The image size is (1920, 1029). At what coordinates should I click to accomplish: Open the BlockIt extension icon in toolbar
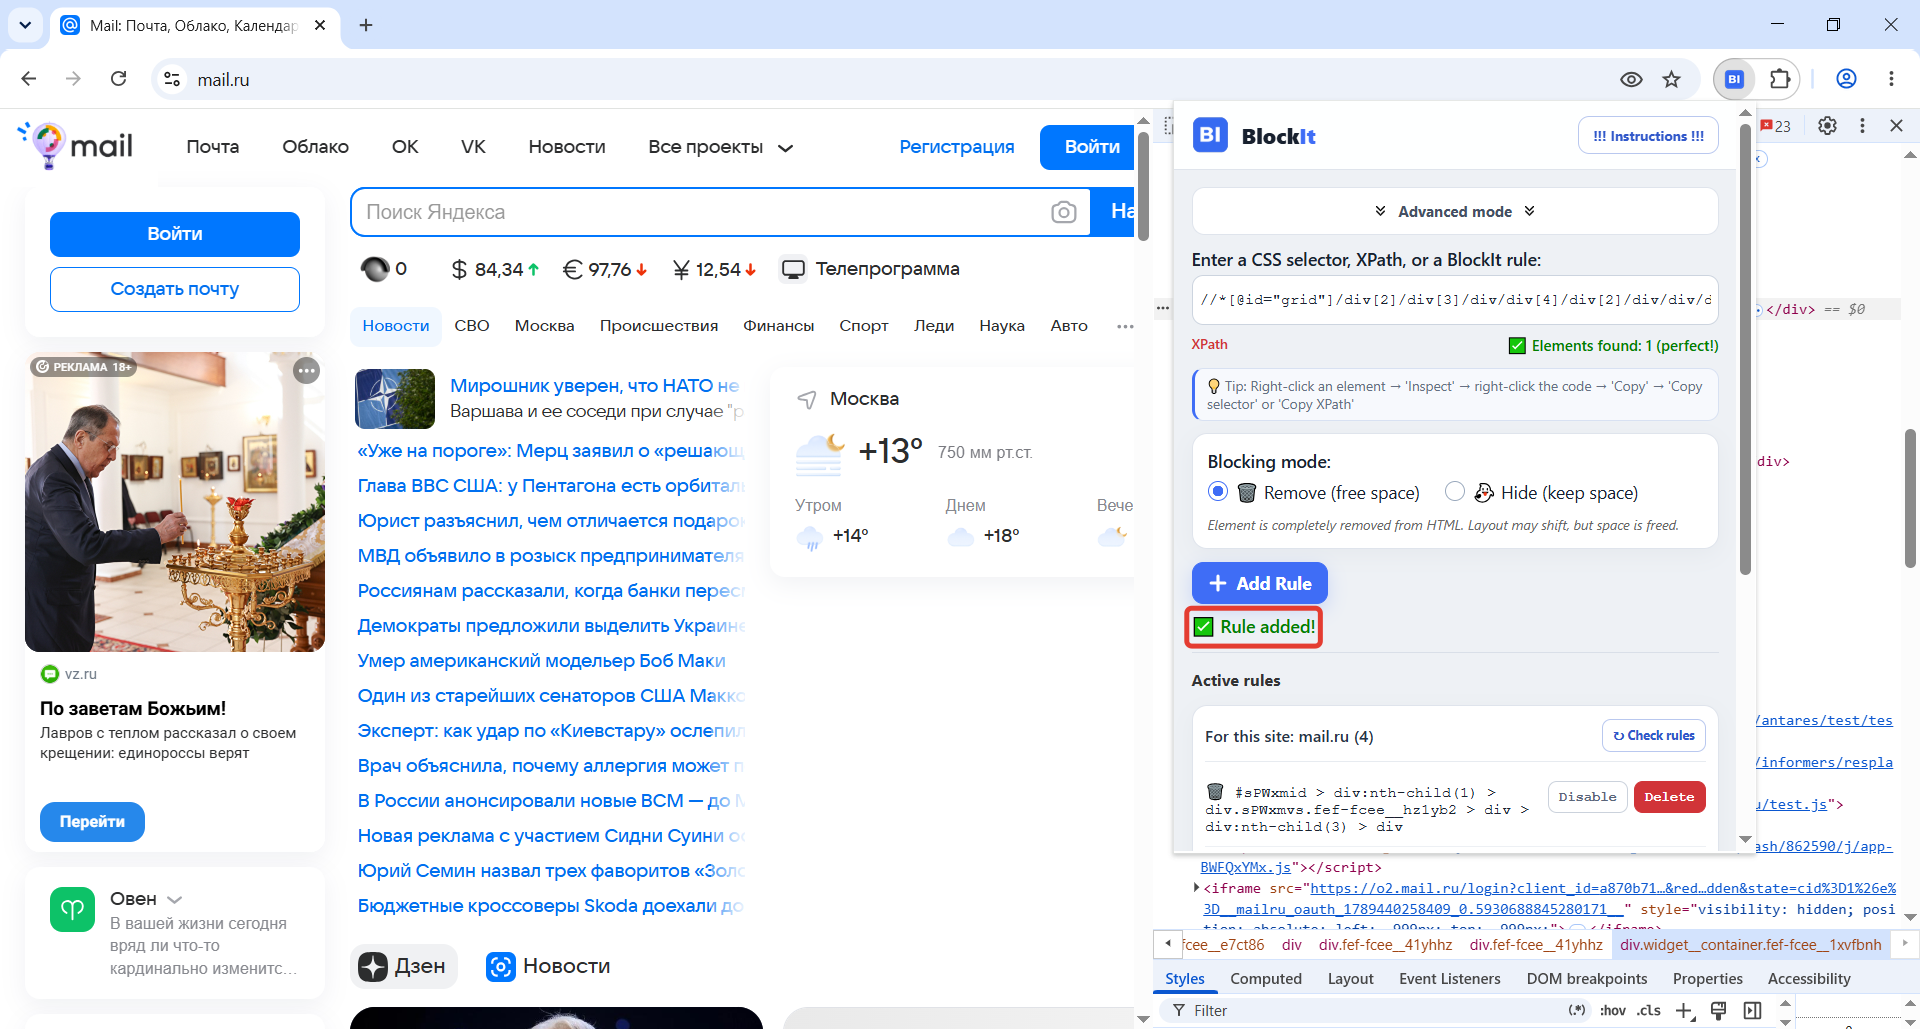[1735, 79]
